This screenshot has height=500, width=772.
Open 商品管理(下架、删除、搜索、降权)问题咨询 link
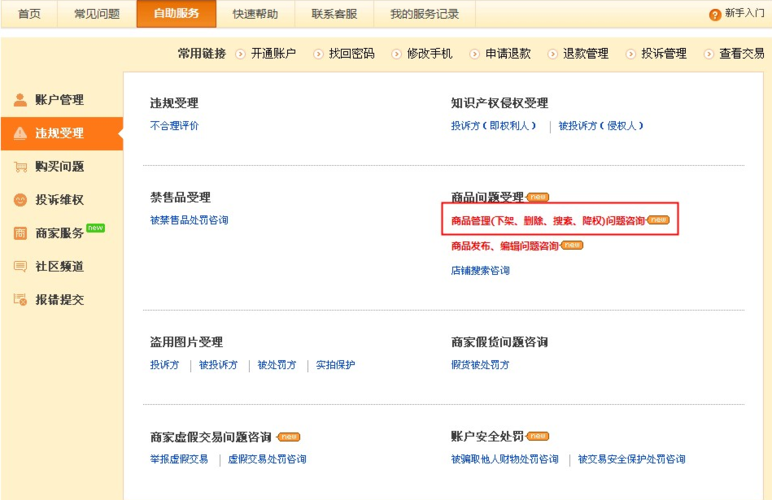548,220
